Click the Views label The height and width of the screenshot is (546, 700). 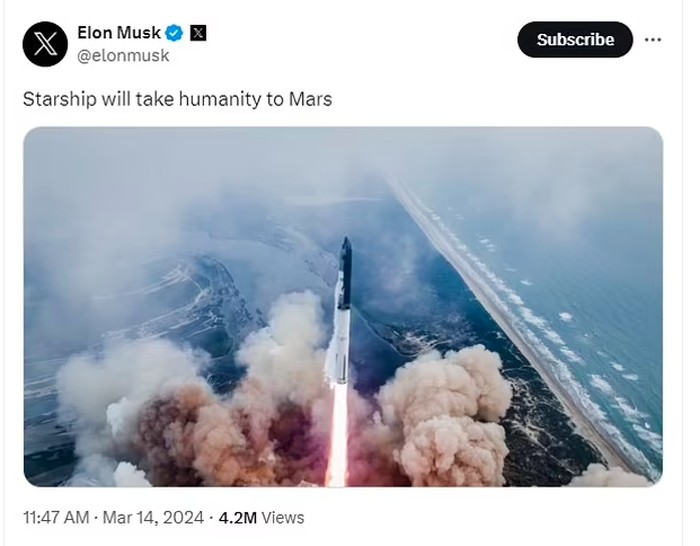click(284, 517)
